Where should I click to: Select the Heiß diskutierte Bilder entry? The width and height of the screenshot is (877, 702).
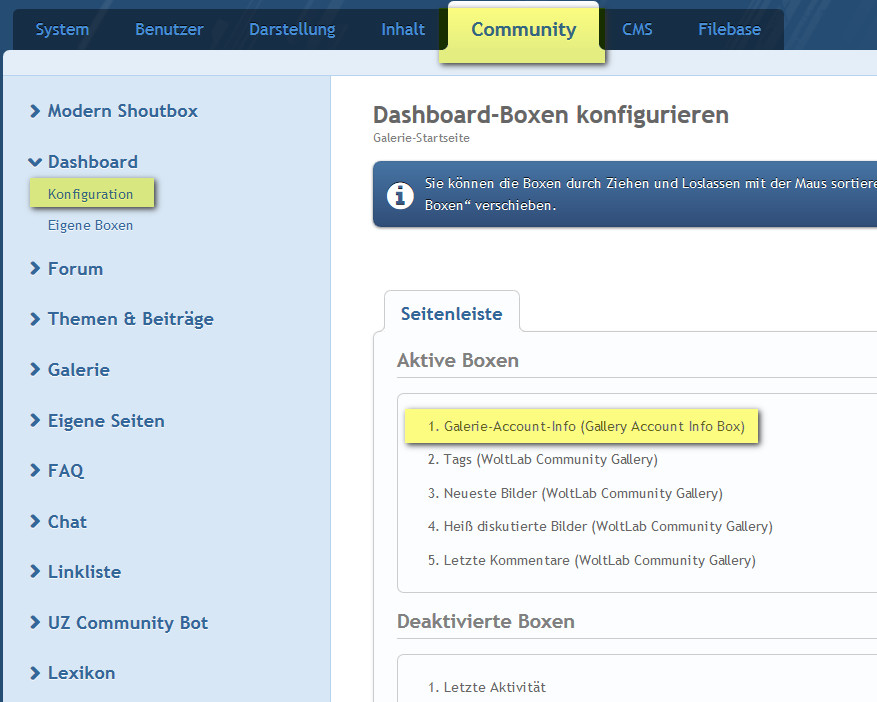point(600,526)
